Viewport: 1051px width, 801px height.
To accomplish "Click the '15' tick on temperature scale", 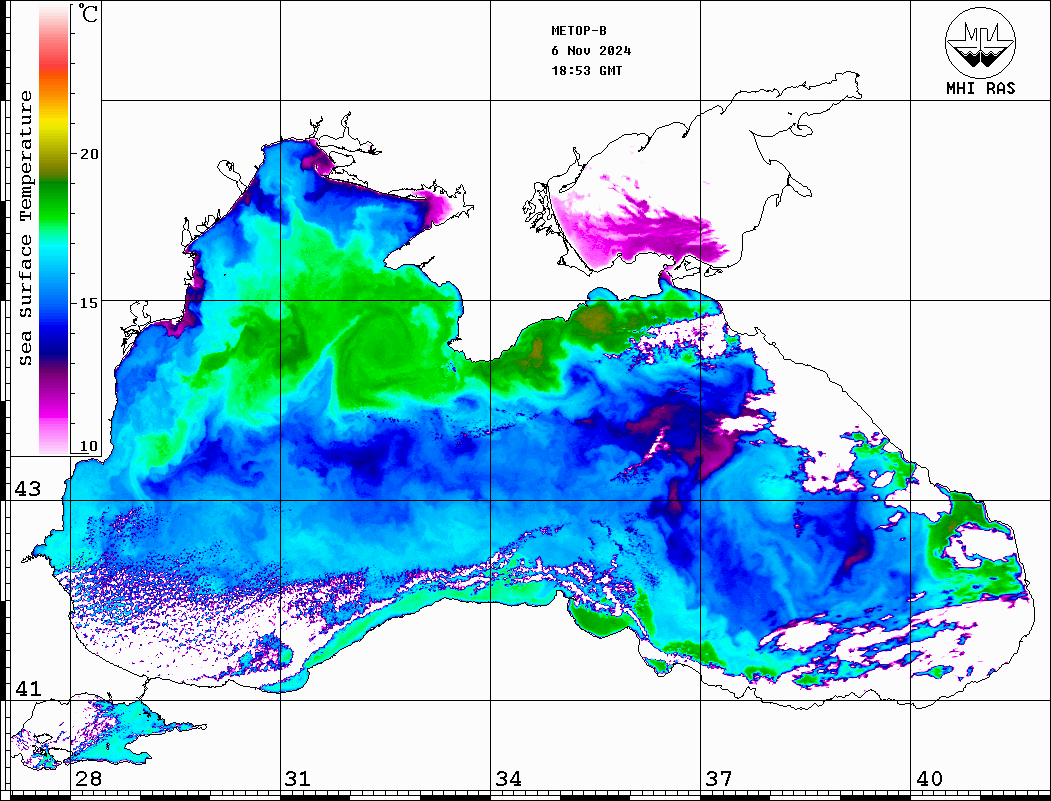I will coord(88,303).
